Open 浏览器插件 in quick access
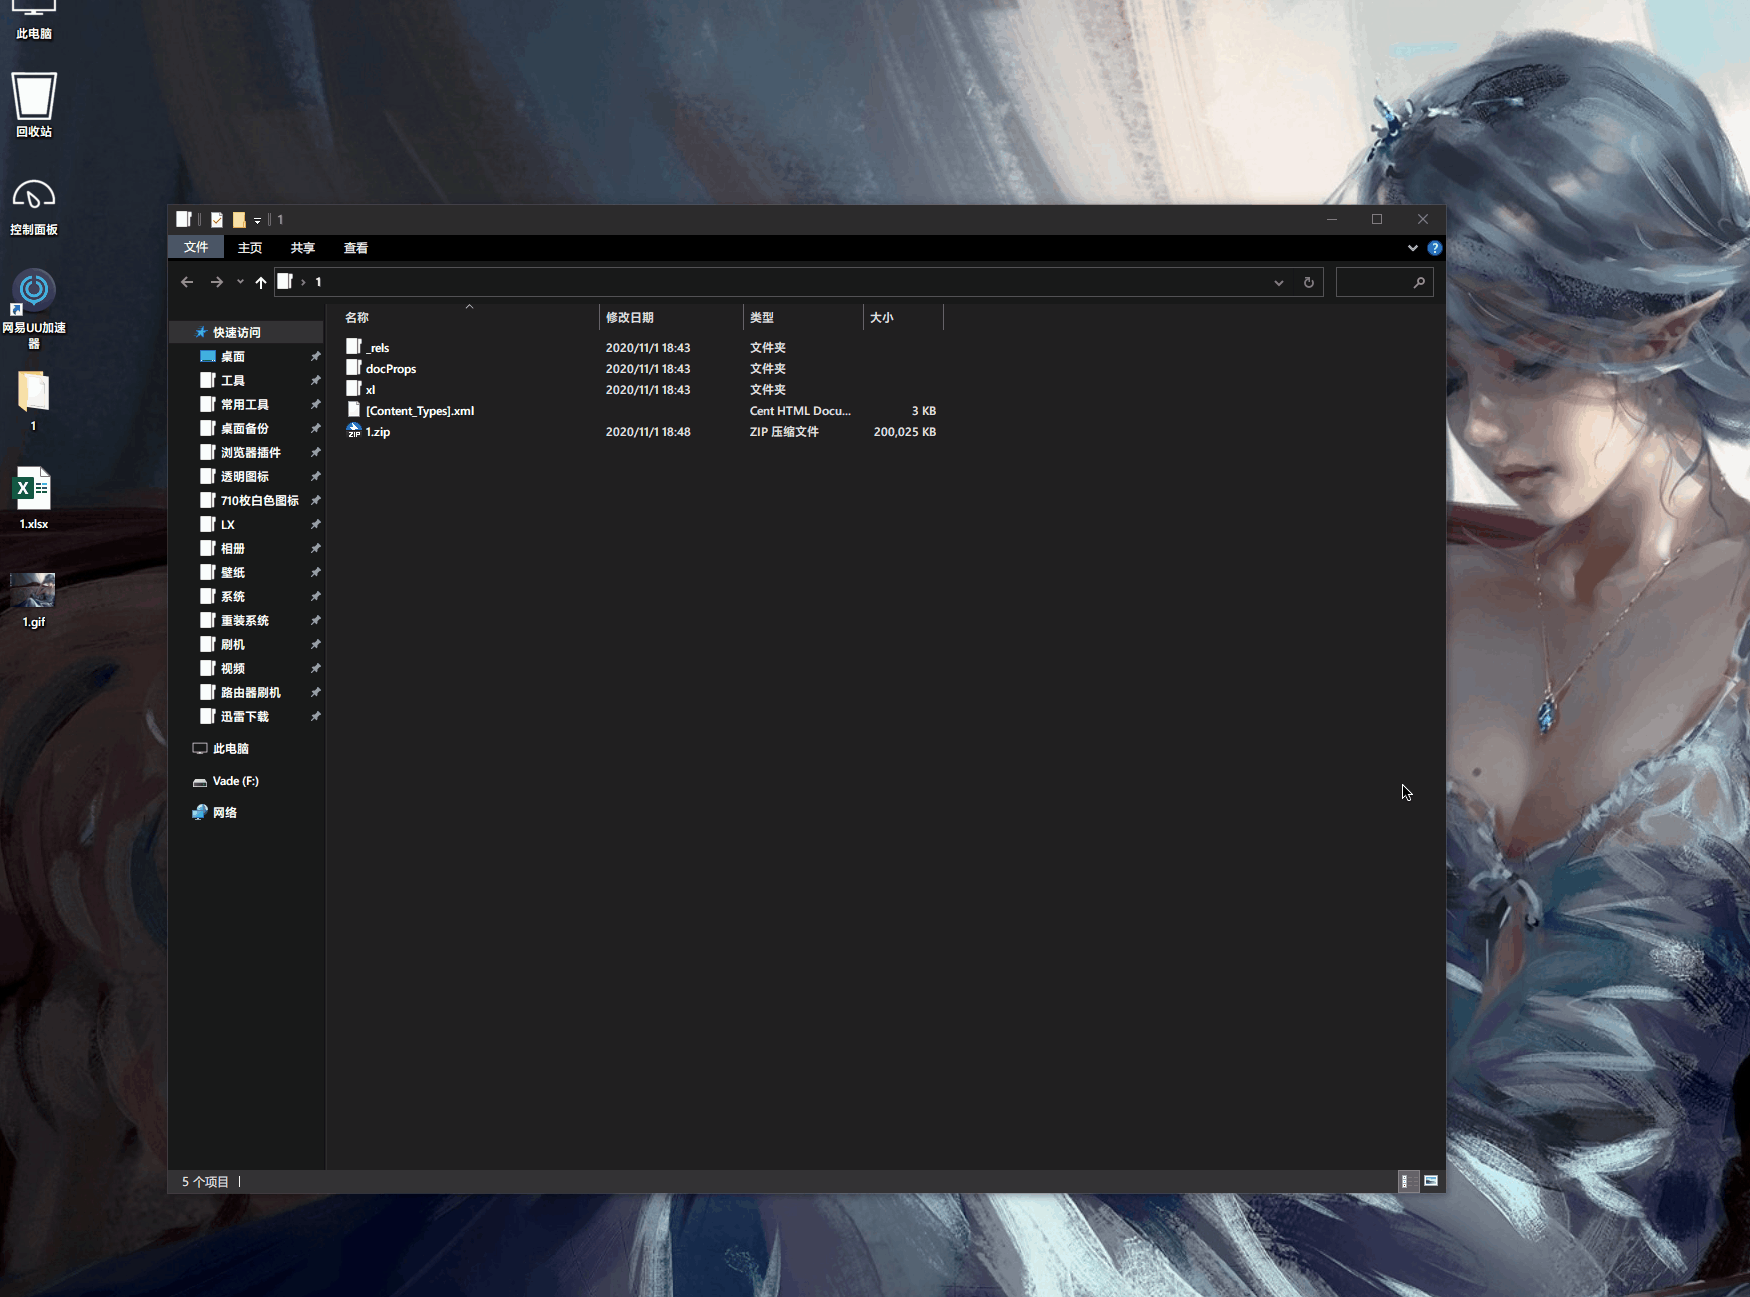The image size is (1750, 1297). (250, 452)
